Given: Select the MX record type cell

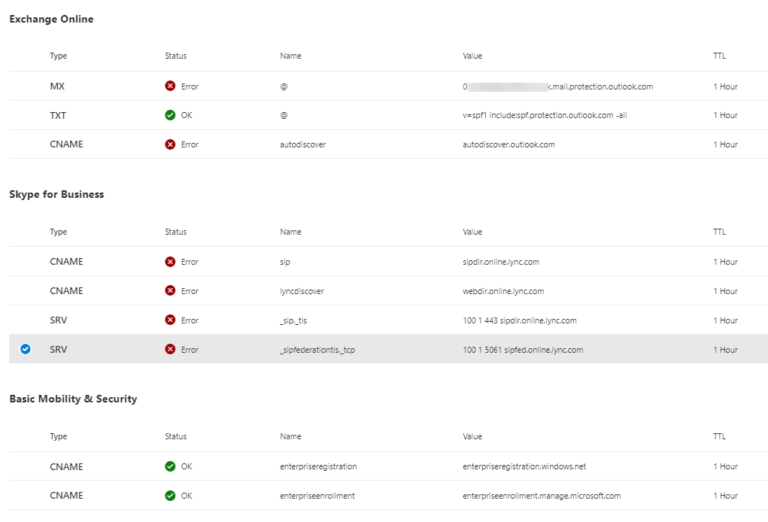Looking at the screenshot, I should (57, 86).
